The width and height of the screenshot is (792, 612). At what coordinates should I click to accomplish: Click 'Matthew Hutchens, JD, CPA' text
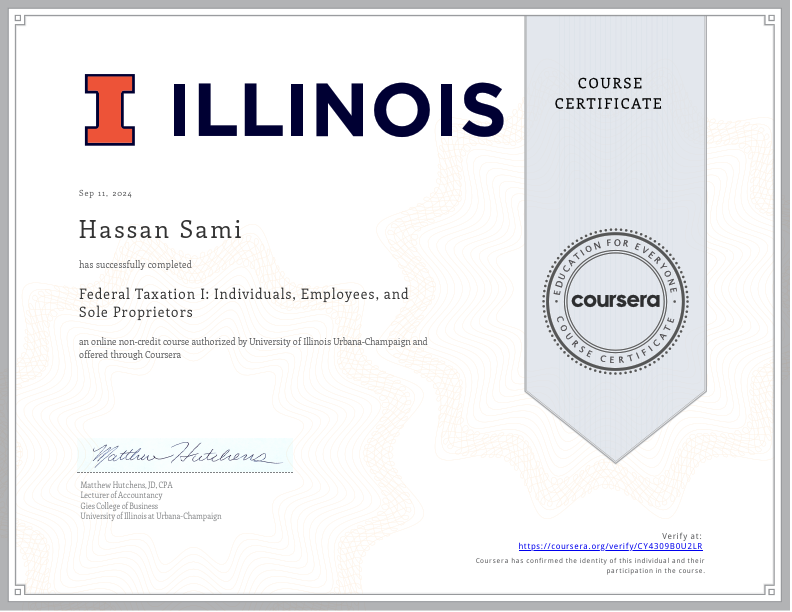(126, 485)
